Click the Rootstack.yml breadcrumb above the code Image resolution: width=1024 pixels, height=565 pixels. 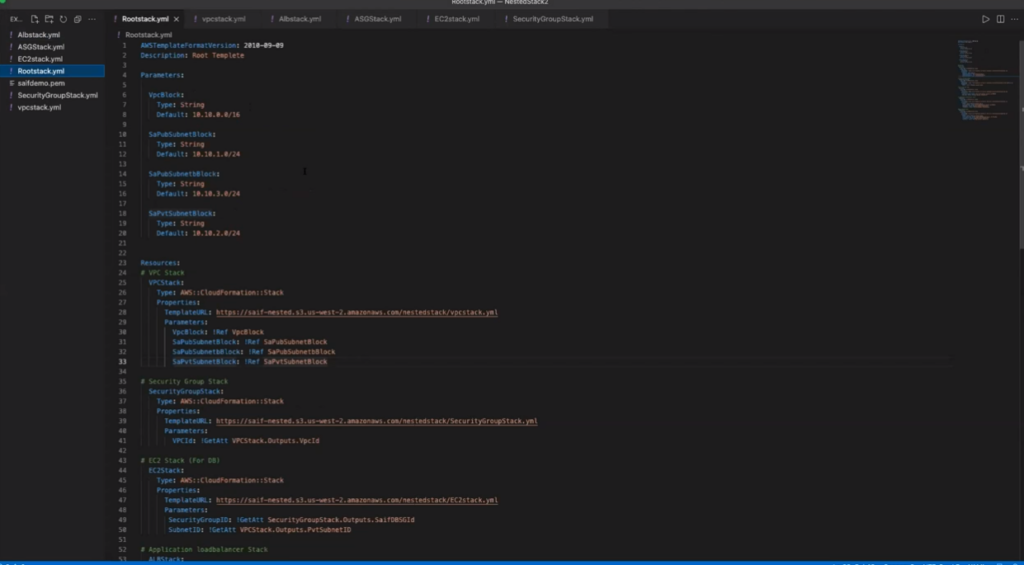pyautogui.click(x=144, y=34)
